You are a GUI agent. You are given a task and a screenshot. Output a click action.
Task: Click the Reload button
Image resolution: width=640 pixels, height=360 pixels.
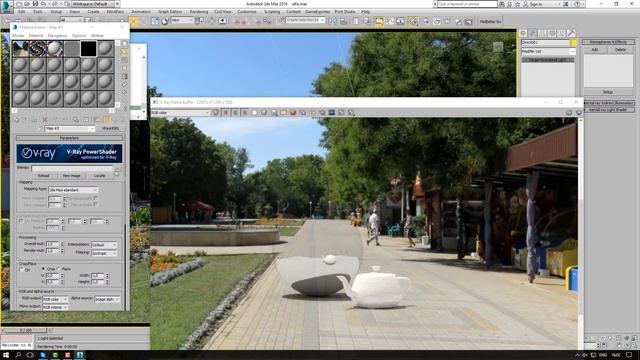click(43, 176)
